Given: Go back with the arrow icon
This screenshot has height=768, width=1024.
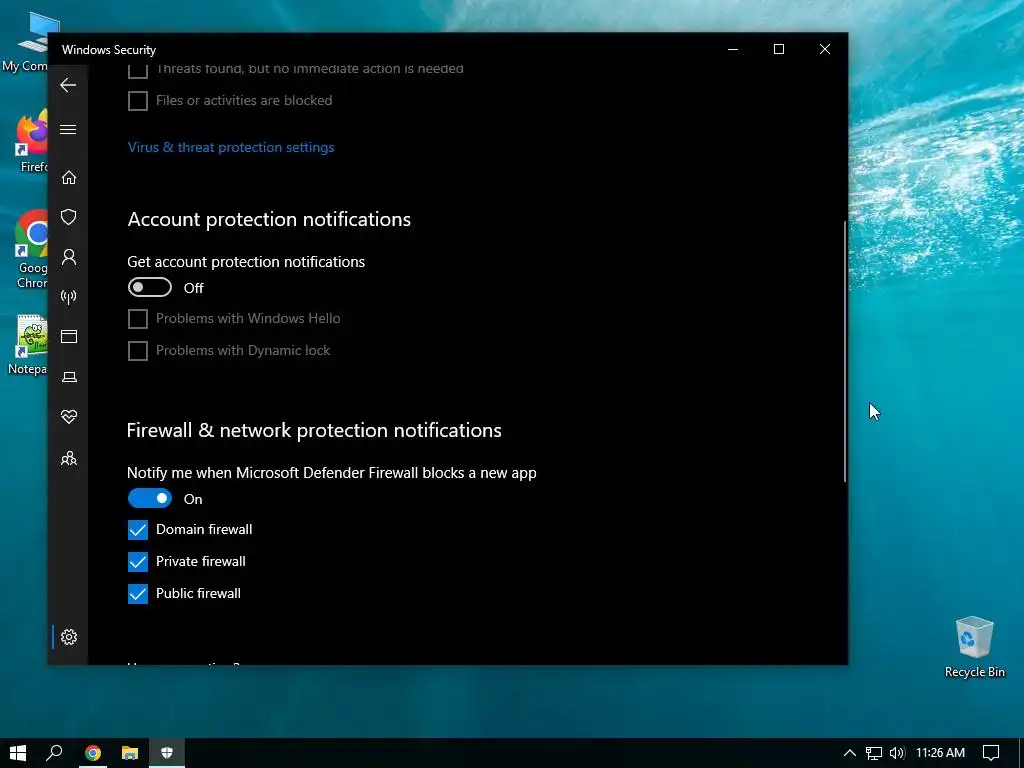Looking at the screenshot, I should pyautogui.click(x=68, y=85).
